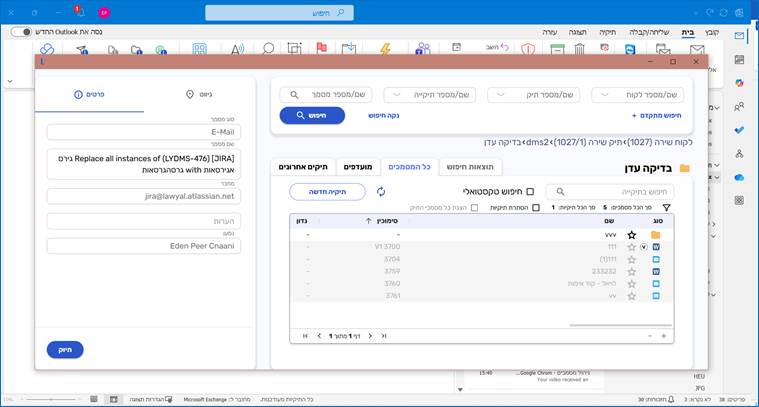Check the הסתרת תיקיות checkbox
The height and width of the screenshot is (407, 759).
click(x=536, y=208)
